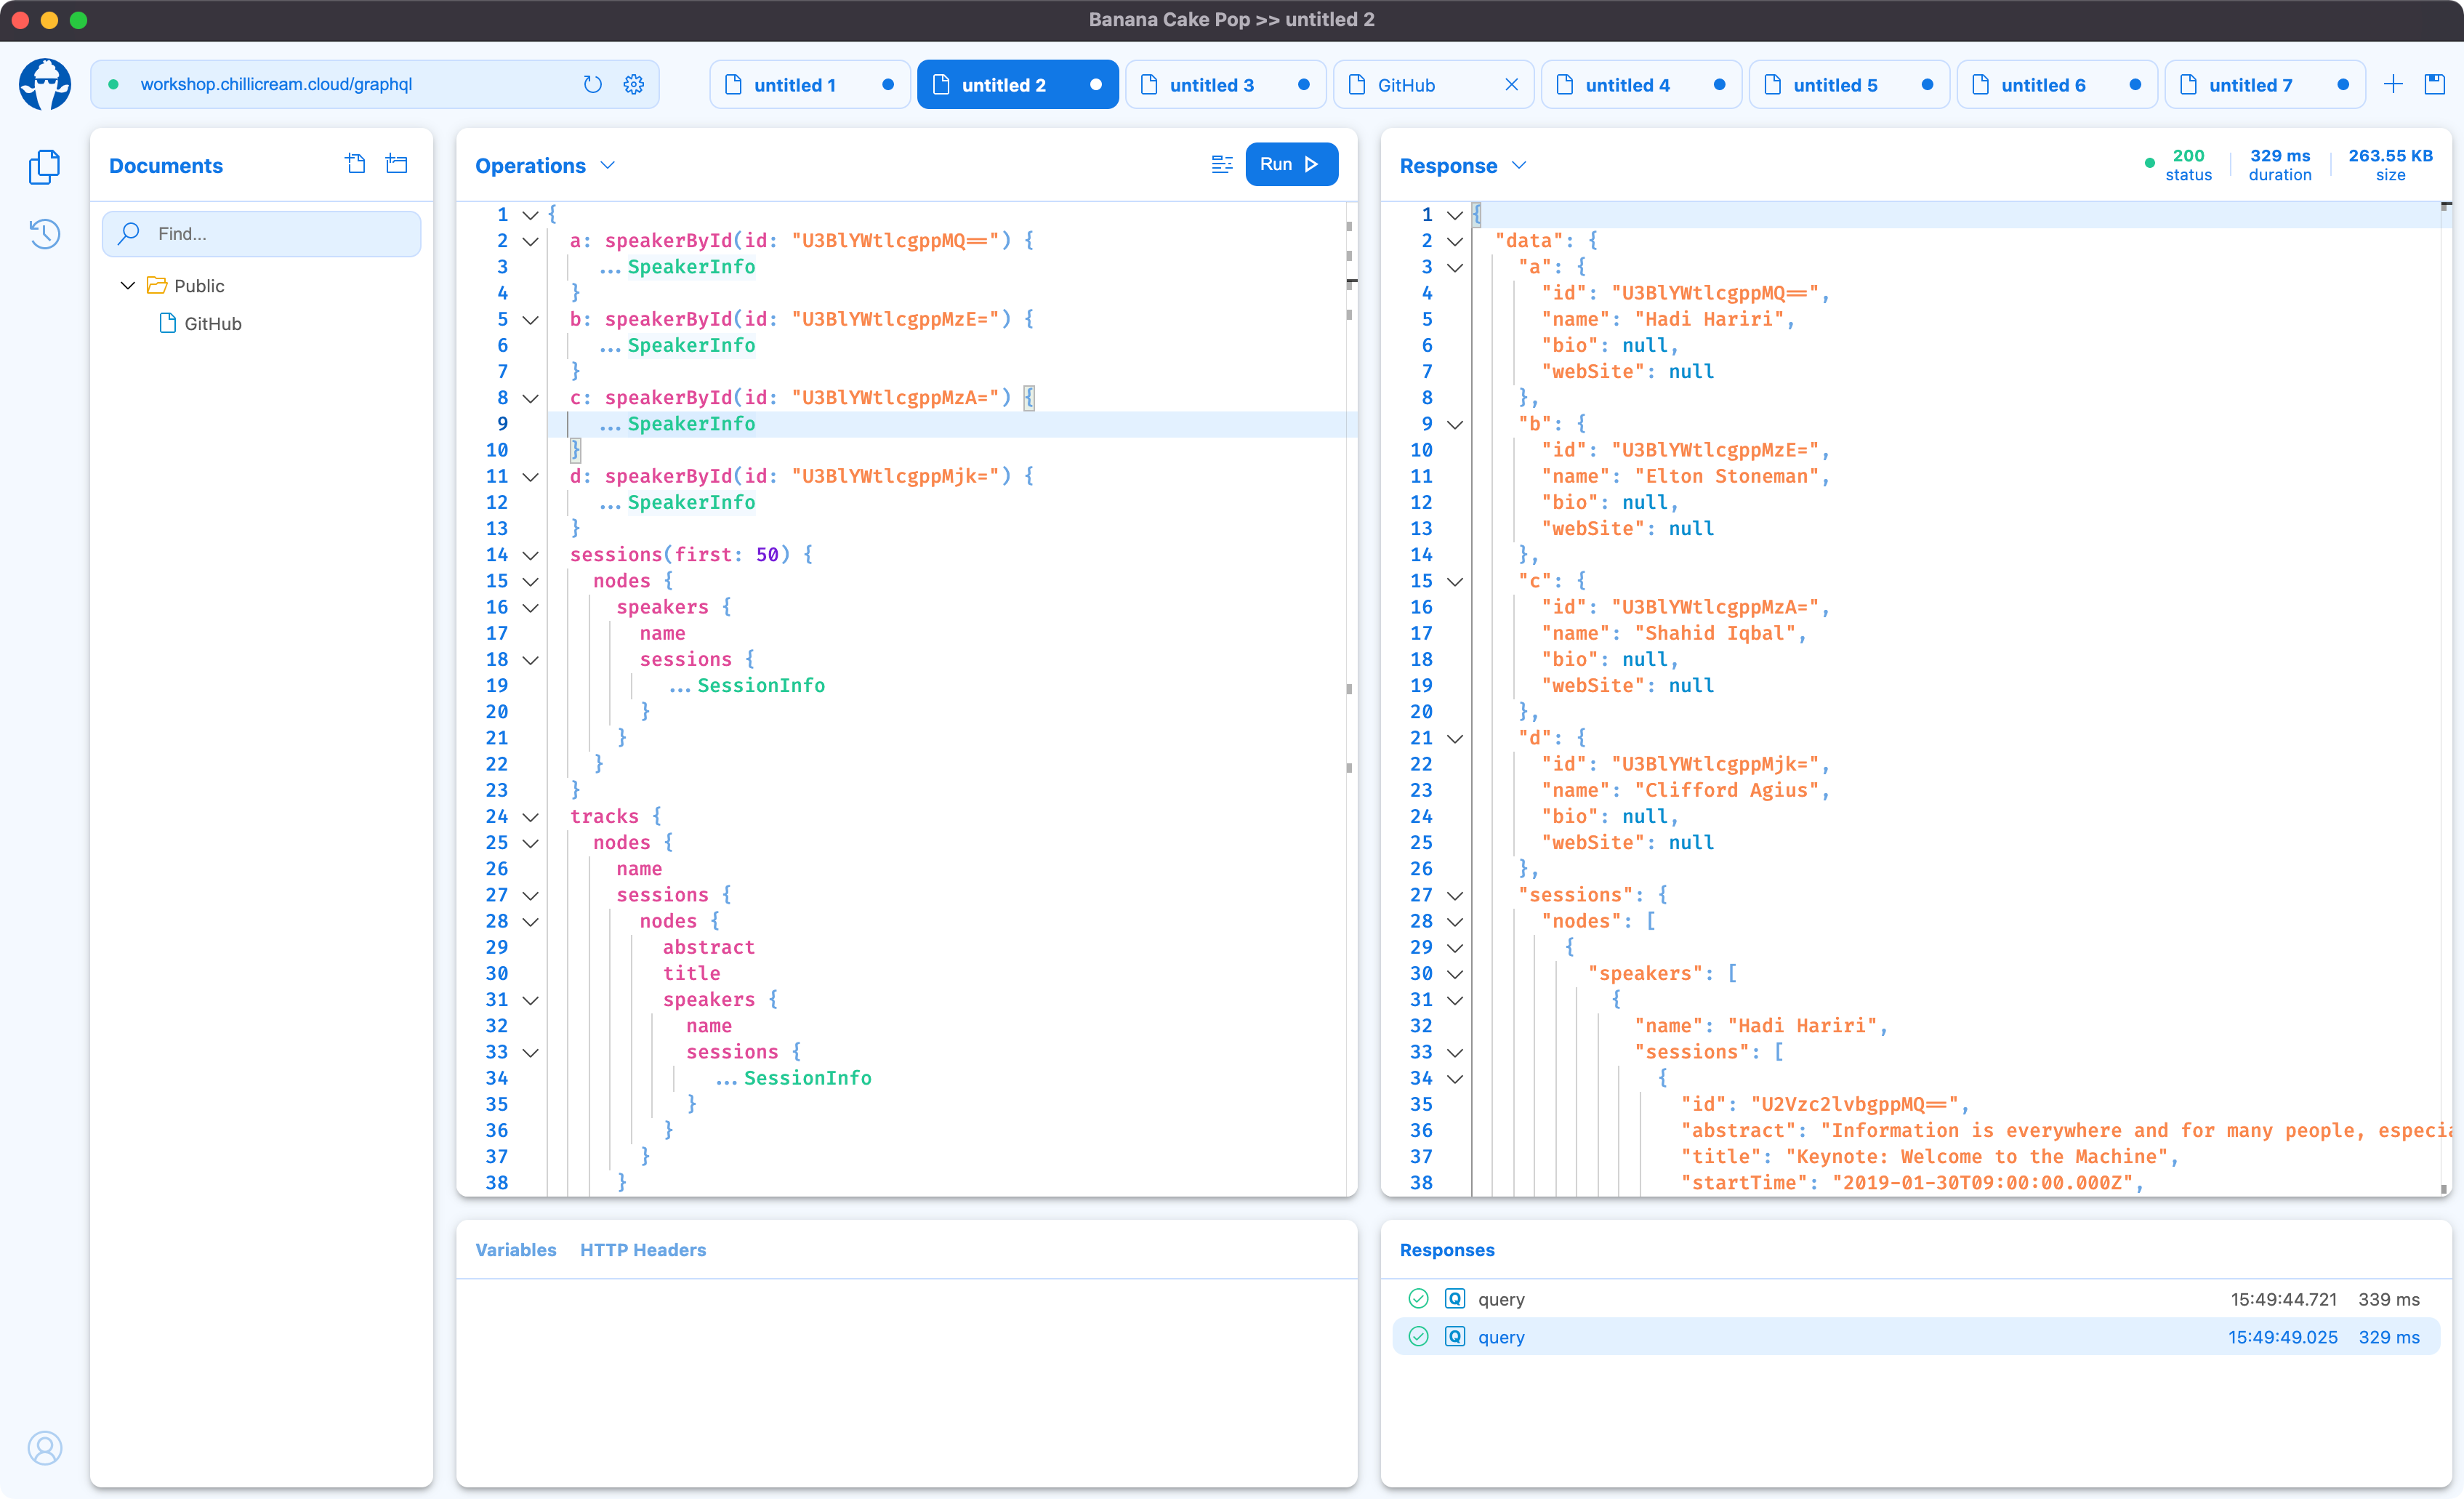Collapse the Public folder in the Documents panel

tap(128, 286)
